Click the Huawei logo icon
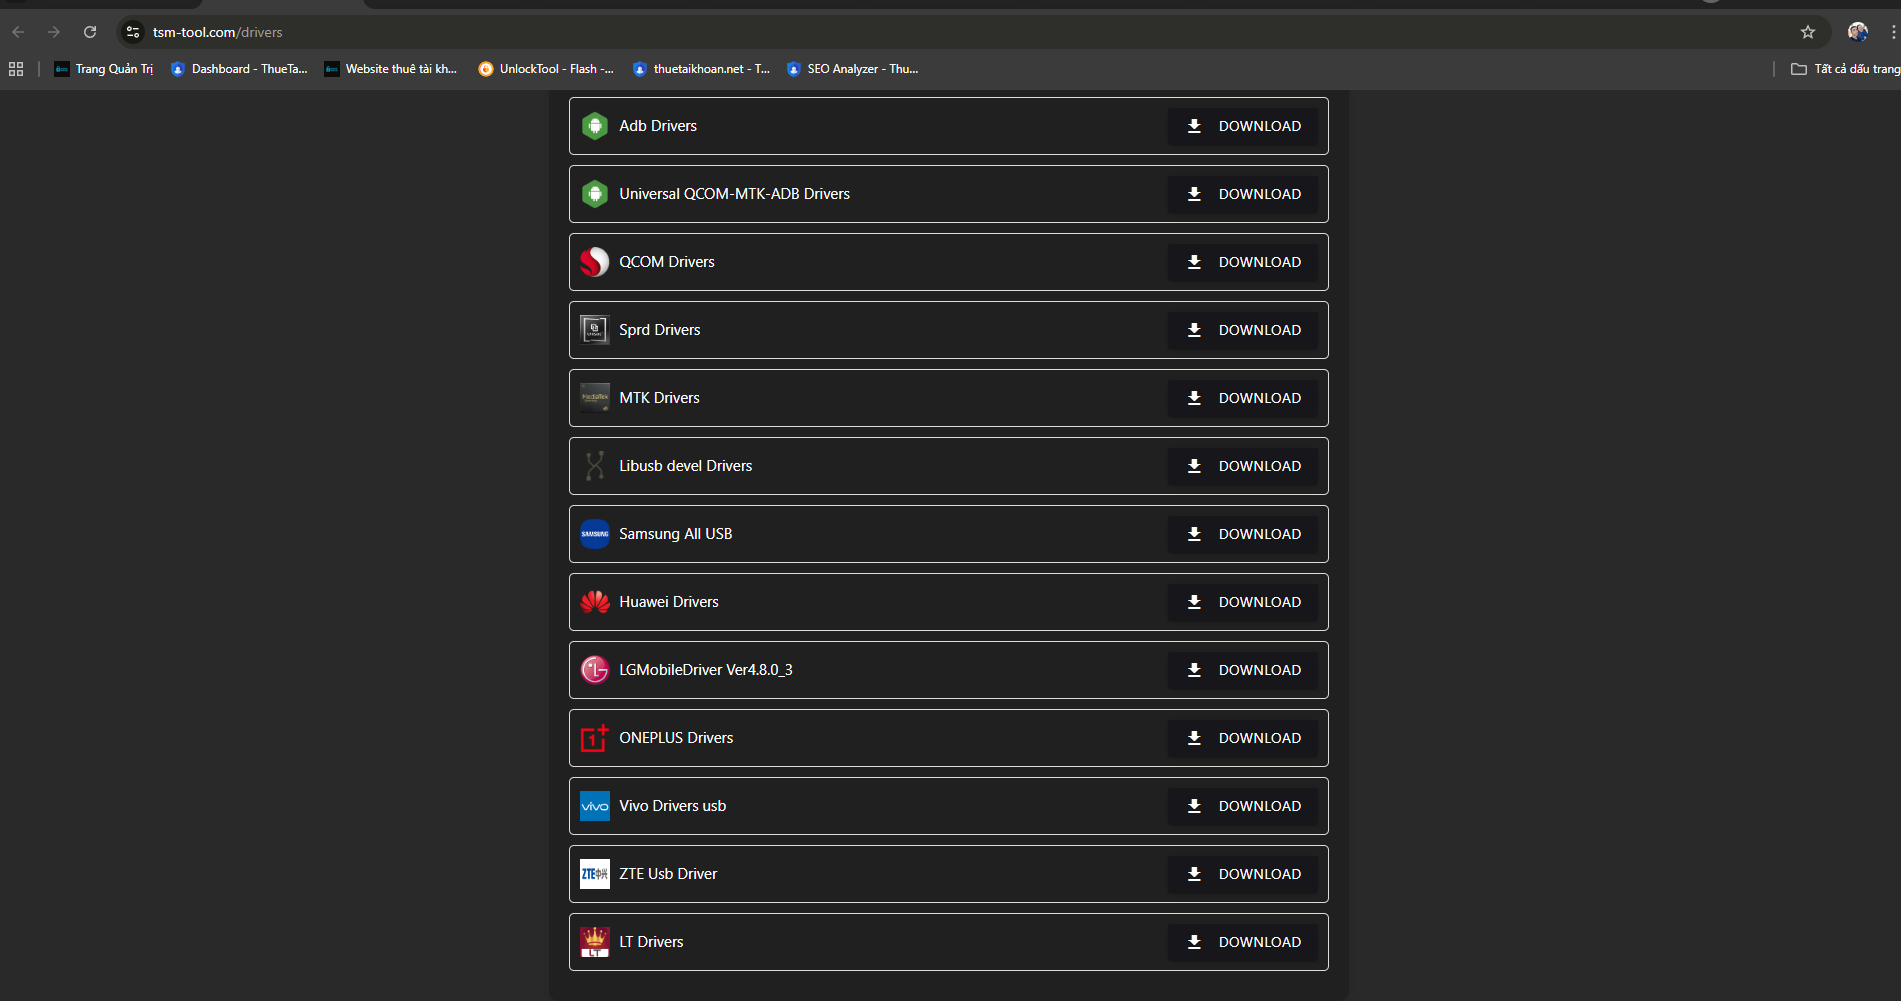This screenshot has height=1001, width=1901. tap(595, 602)
